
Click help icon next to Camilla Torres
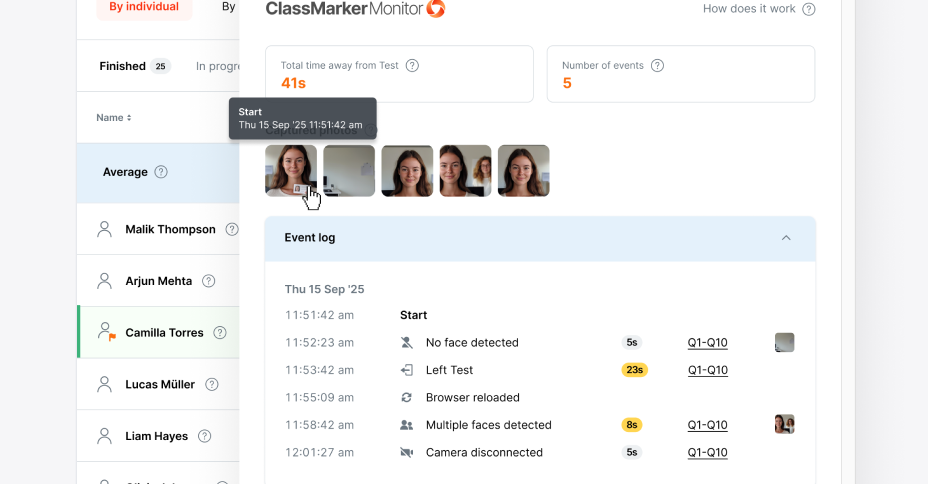pyautogui.click(x=220, y=333)
